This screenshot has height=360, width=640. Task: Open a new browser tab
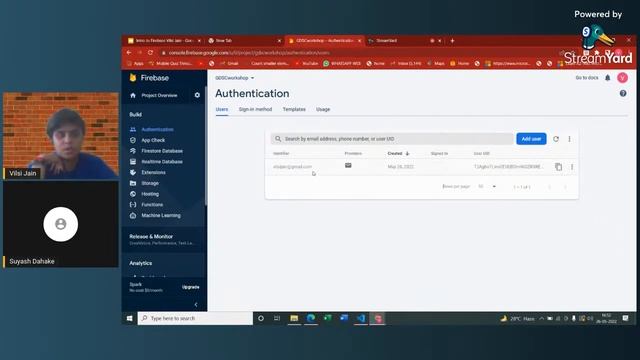pyautogui.click(x=452, y=40)
